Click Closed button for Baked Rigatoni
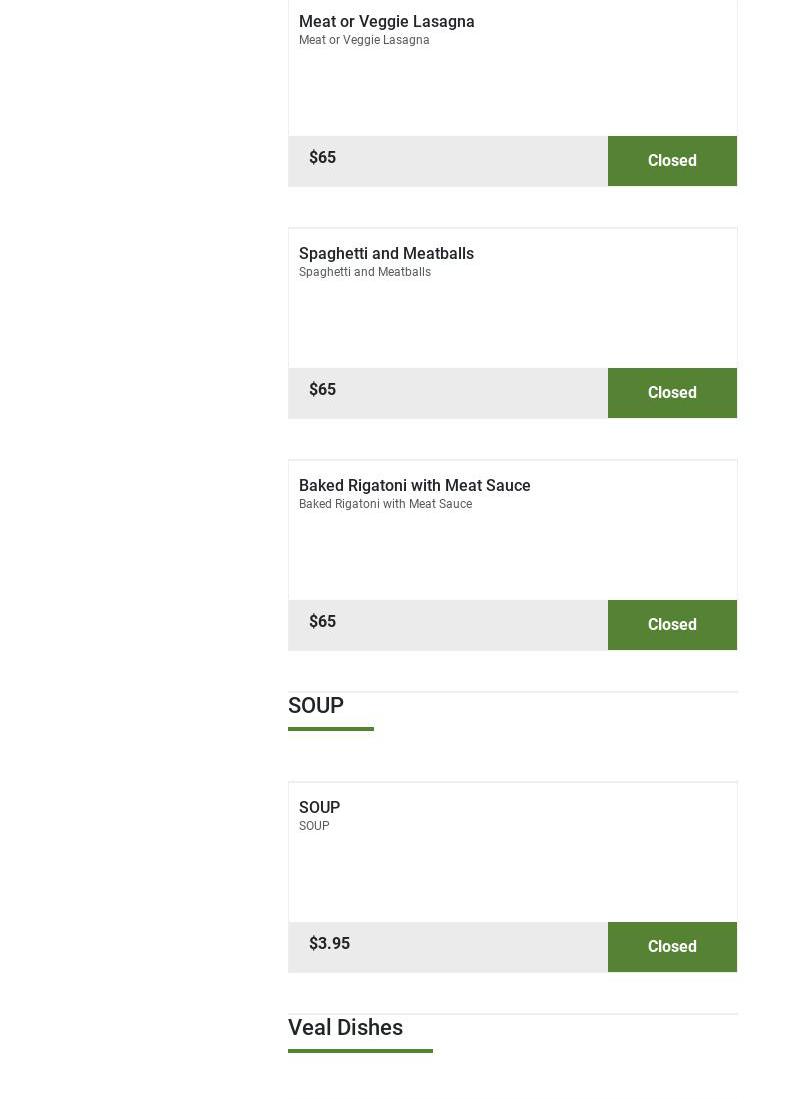The image size is (785, 1099). (x=672, y=625)
